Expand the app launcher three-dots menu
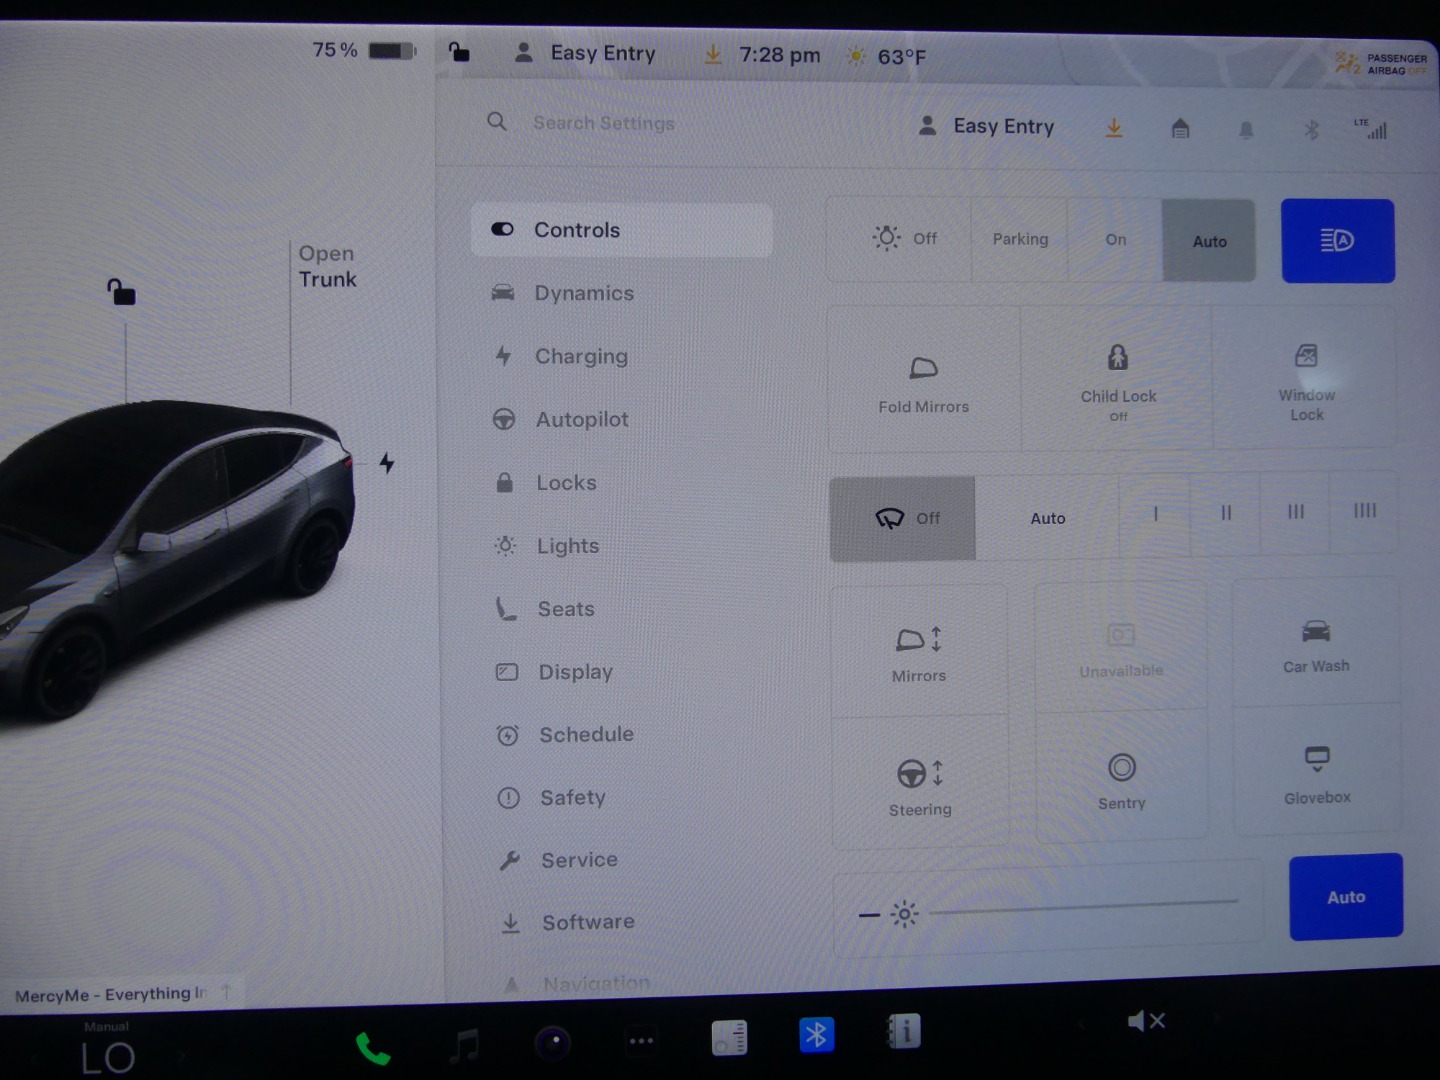This screenshot has width=1440, height=1080. coord(641,1041)
